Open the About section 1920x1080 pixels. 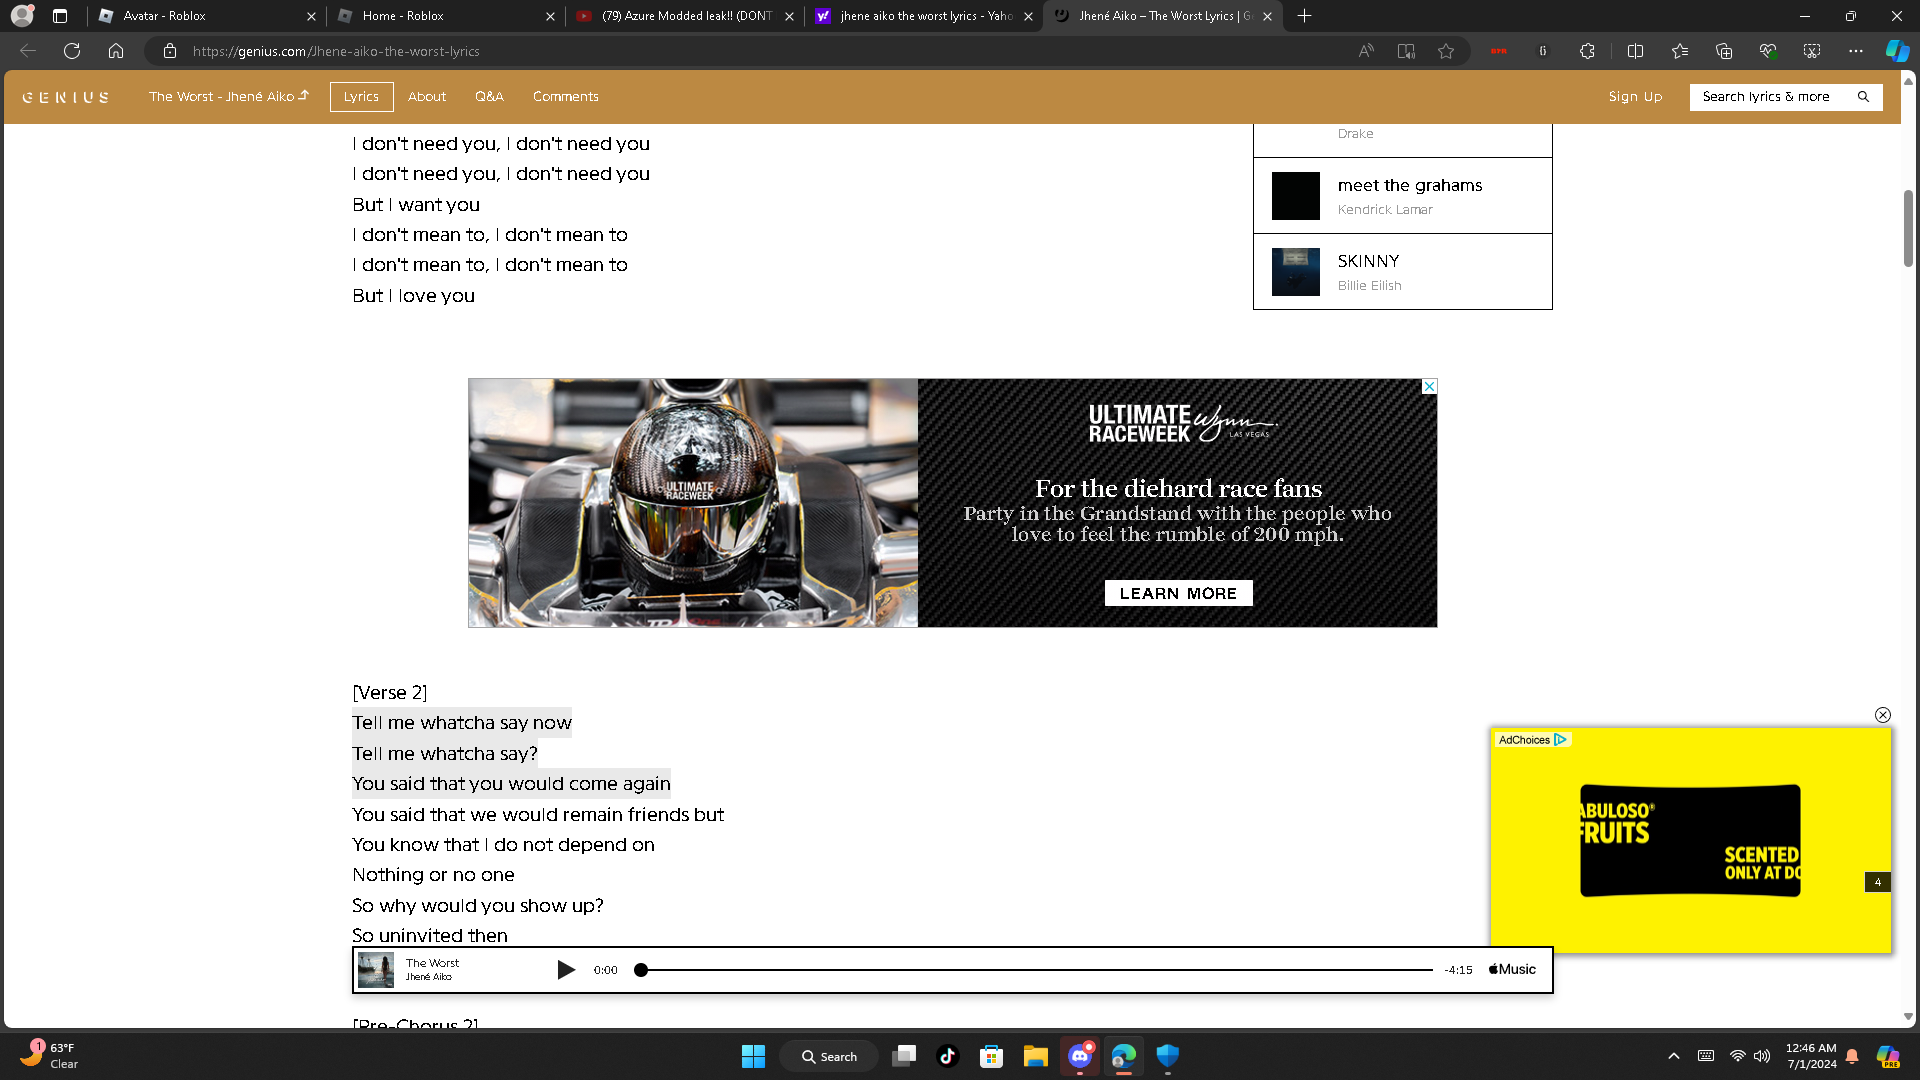[427, 97]
